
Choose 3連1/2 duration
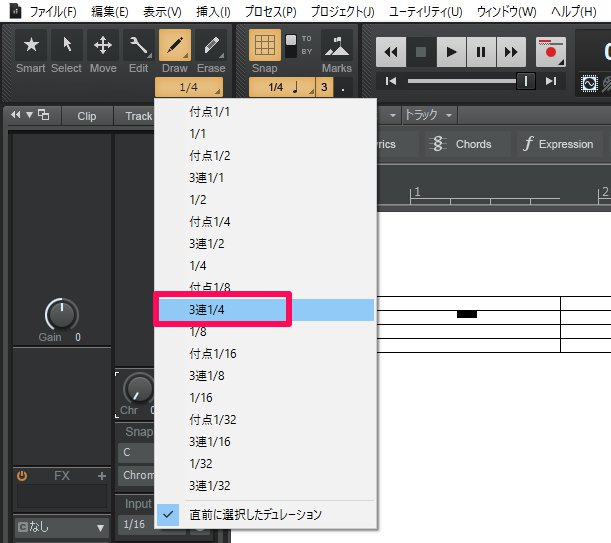(x=265, y=244)
